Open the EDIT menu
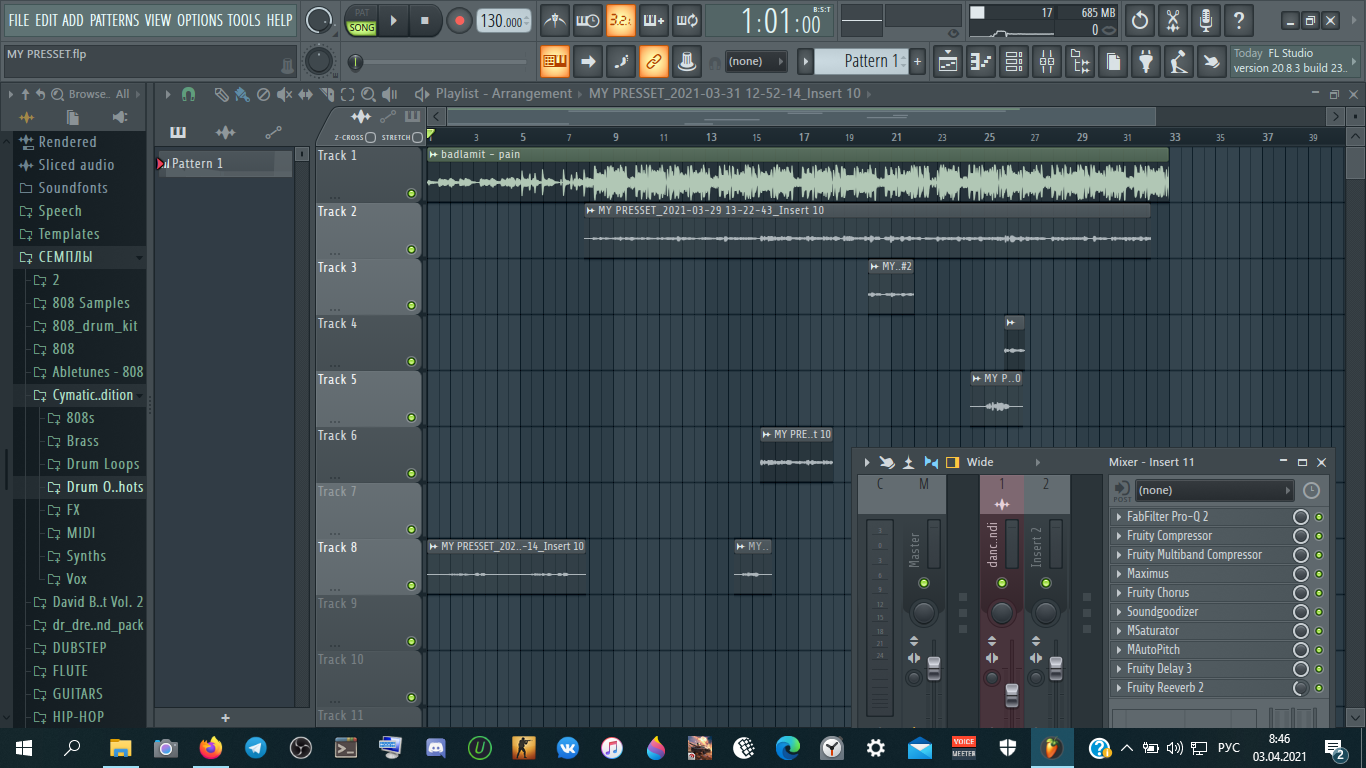Viewport: 1366px width, 768px height. coord(46,20)
